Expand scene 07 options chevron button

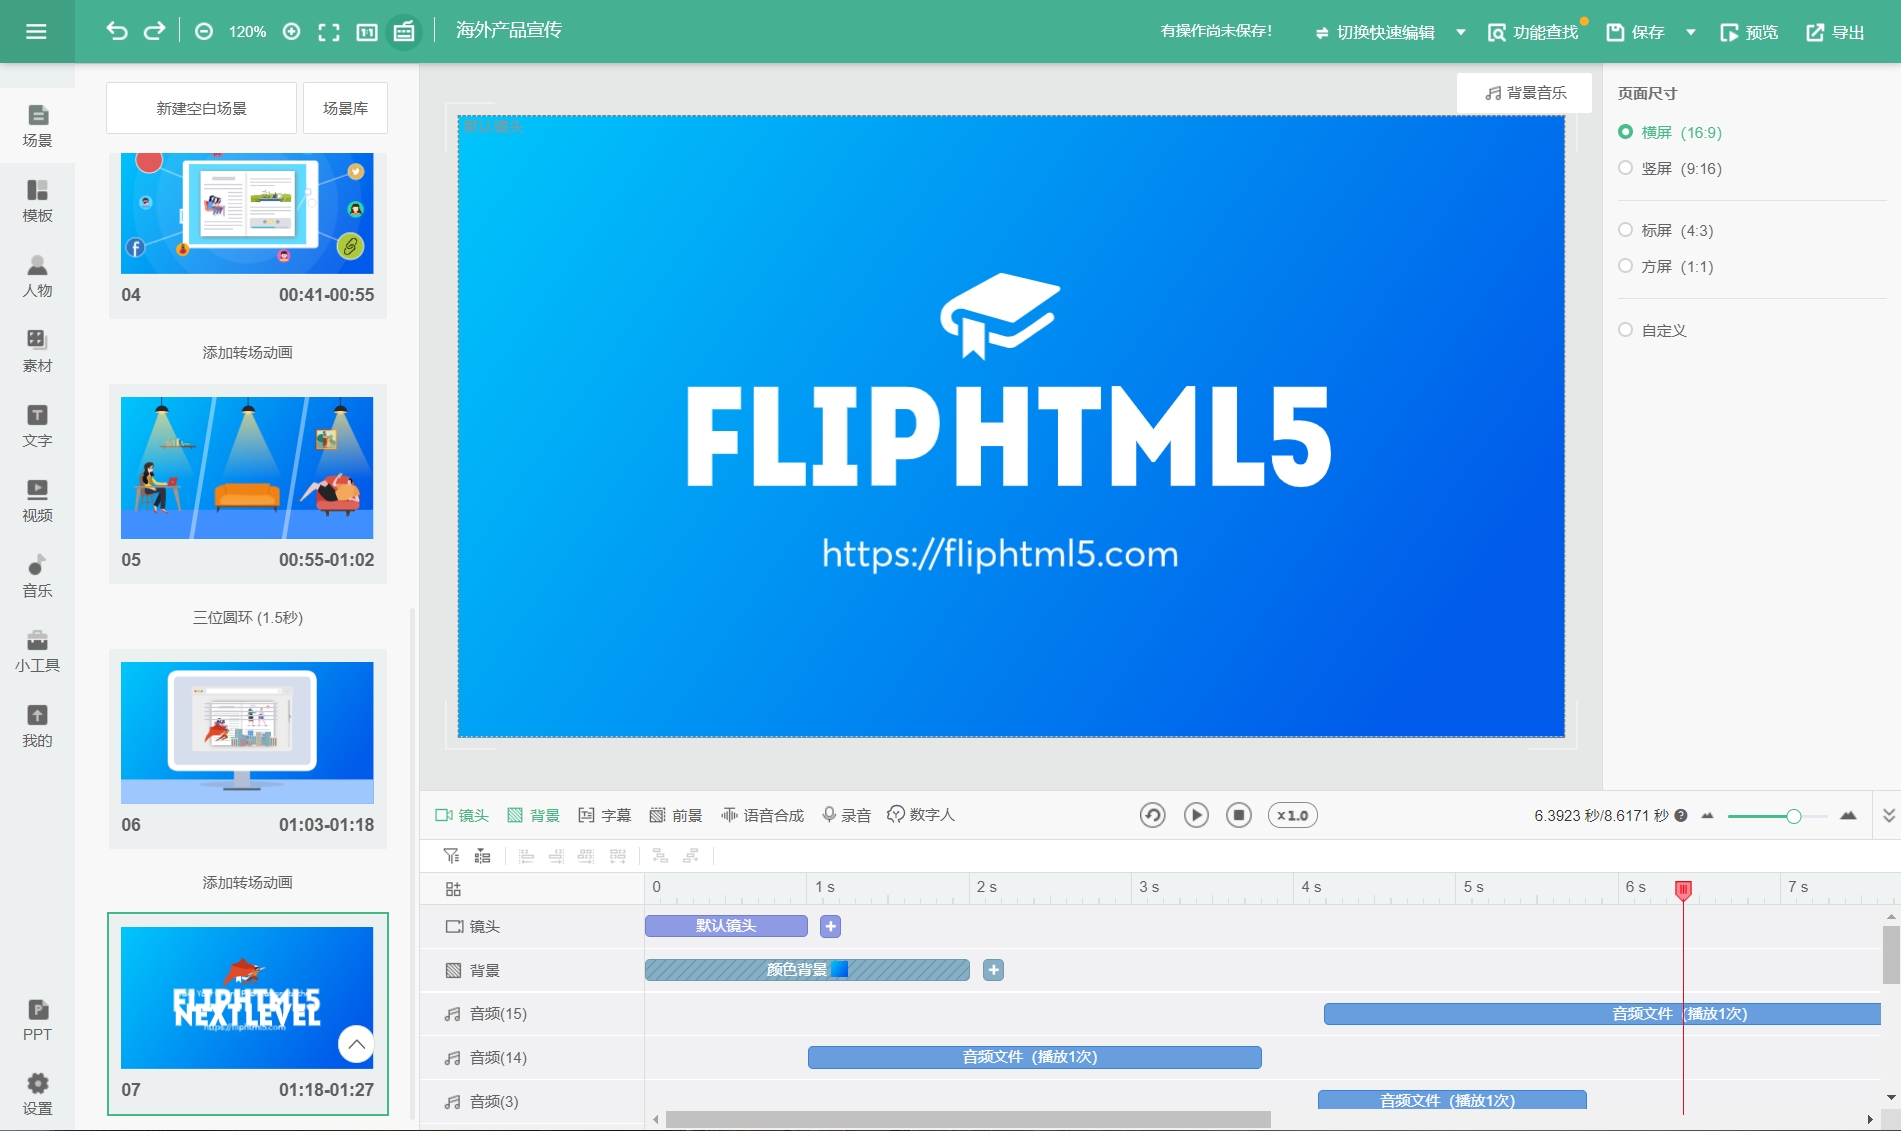(x=356, y=1044)
